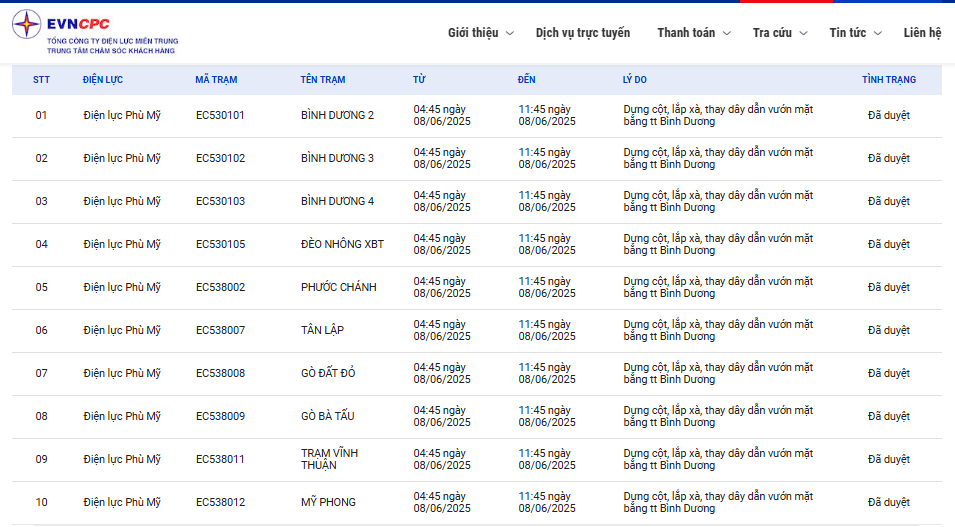This screenshot has width=955, height=527.
Task: Expand the Tin tức dropdown chevron
Action: tap(878, 33)
